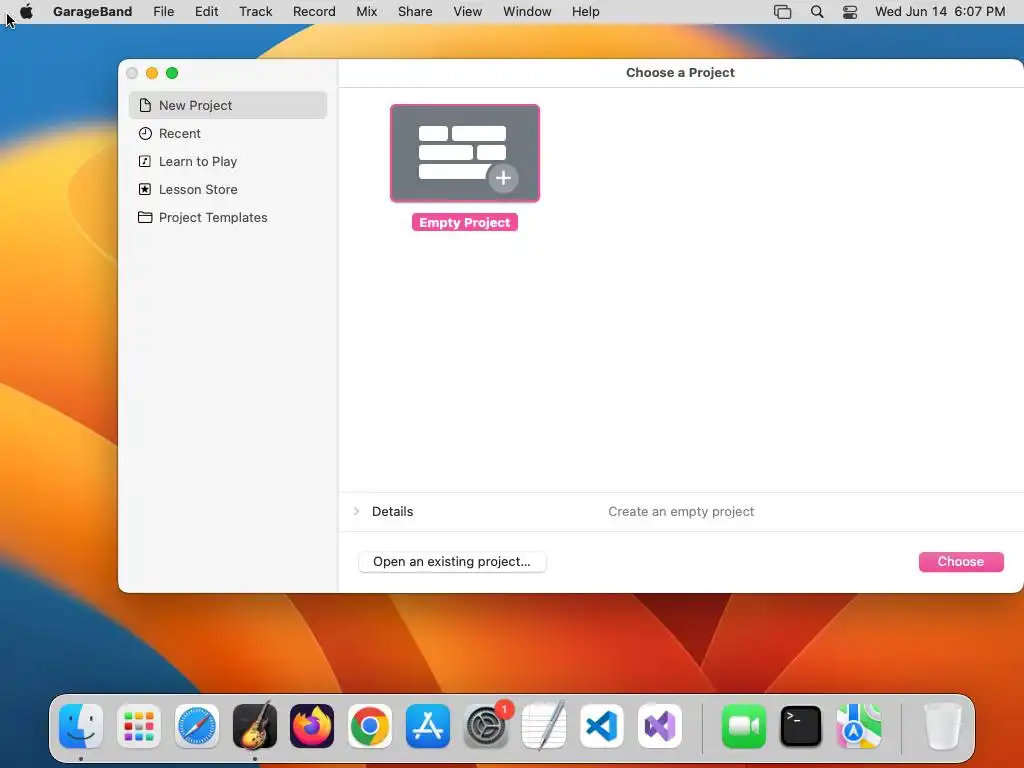Open the Edit menu
The width and height of the screenshot is (1024, 768).
[x=206, y=12]
